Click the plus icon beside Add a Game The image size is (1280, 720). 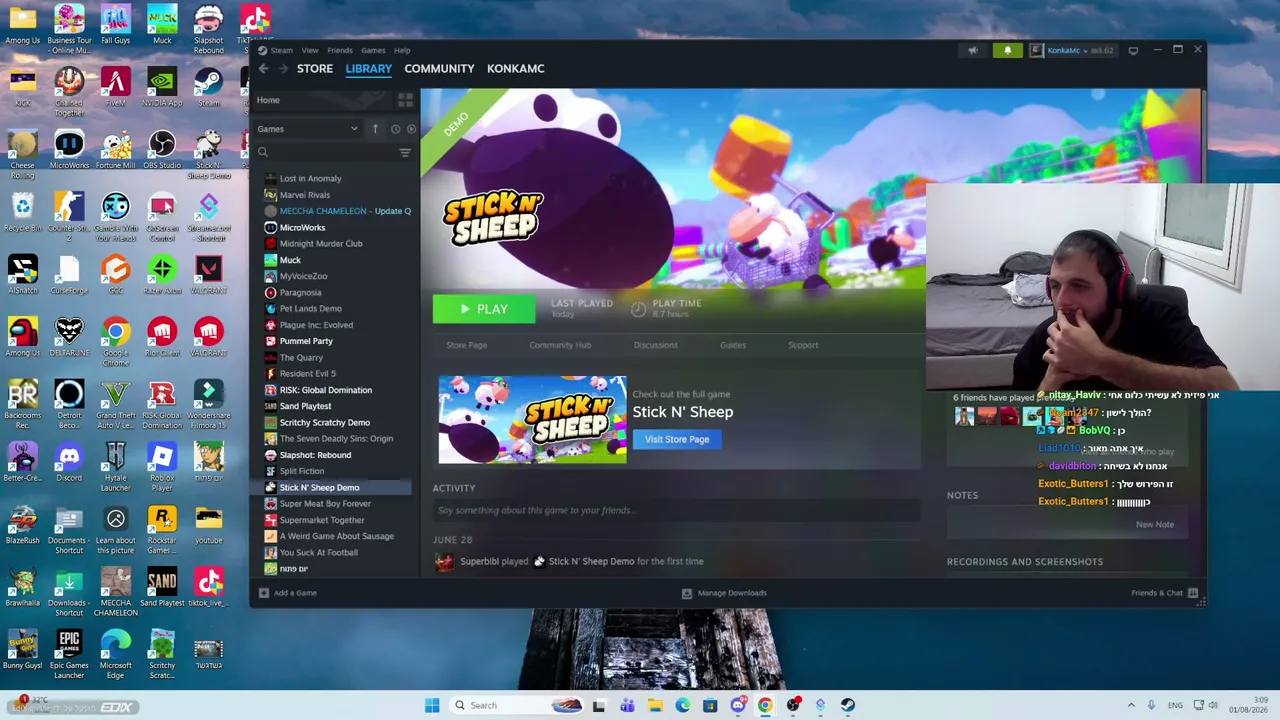[263, 593]
